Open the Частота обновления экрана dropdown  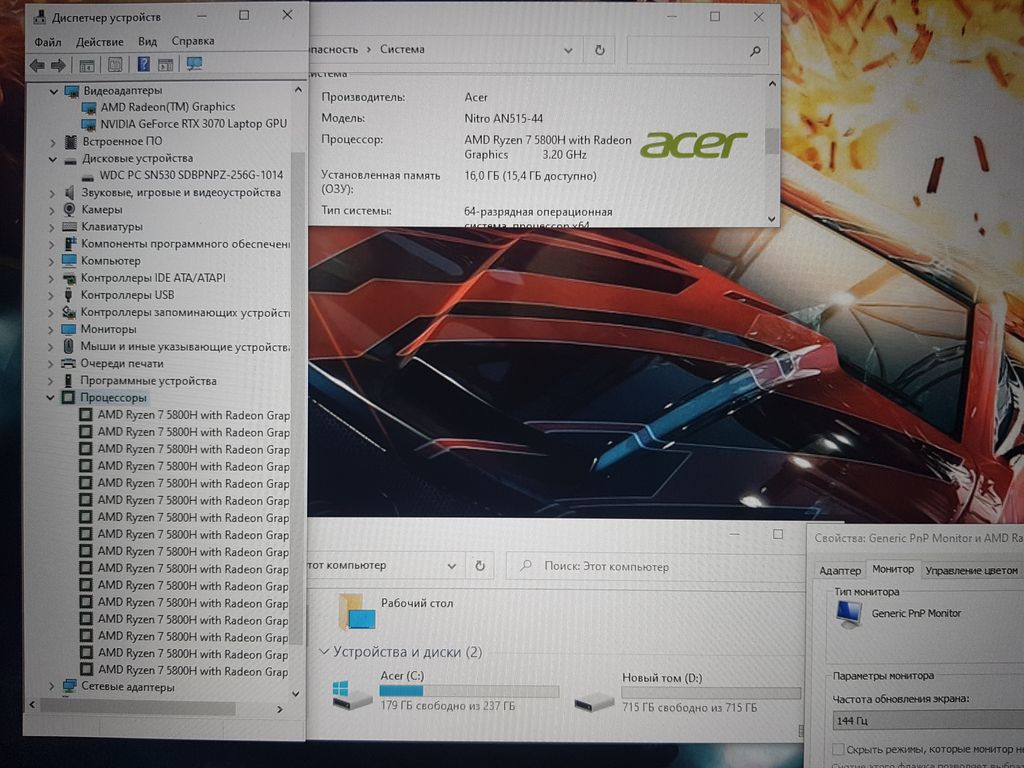(x=925, y=721)
